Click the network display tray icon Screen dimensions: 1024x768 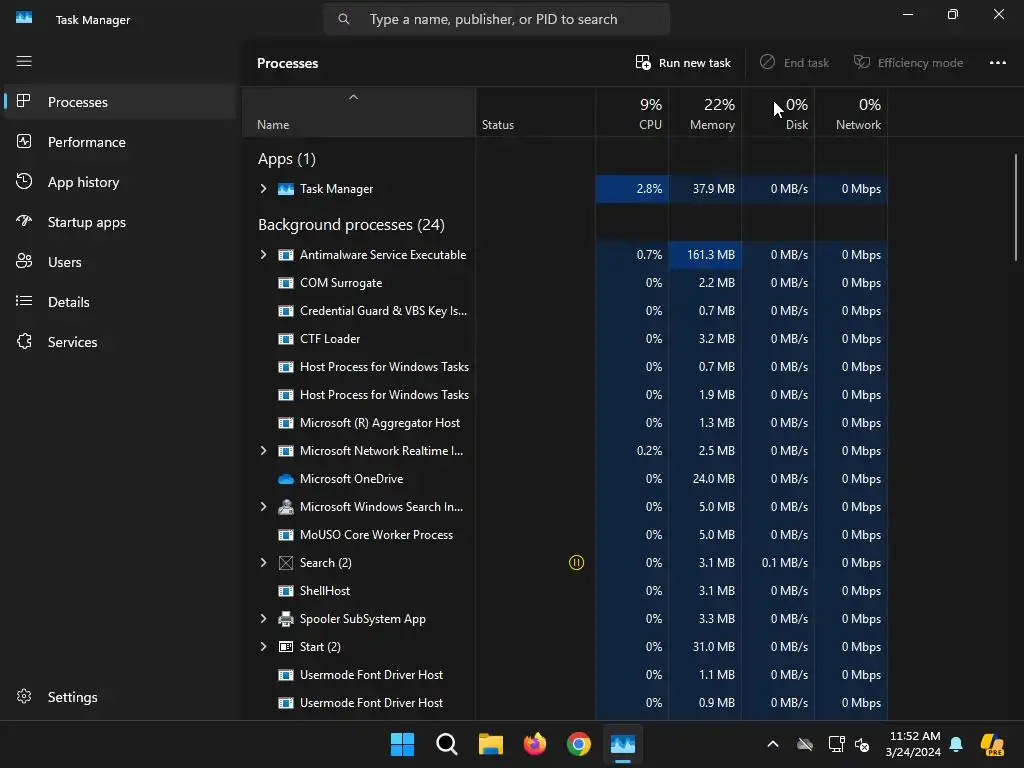[x=836, y=744]
